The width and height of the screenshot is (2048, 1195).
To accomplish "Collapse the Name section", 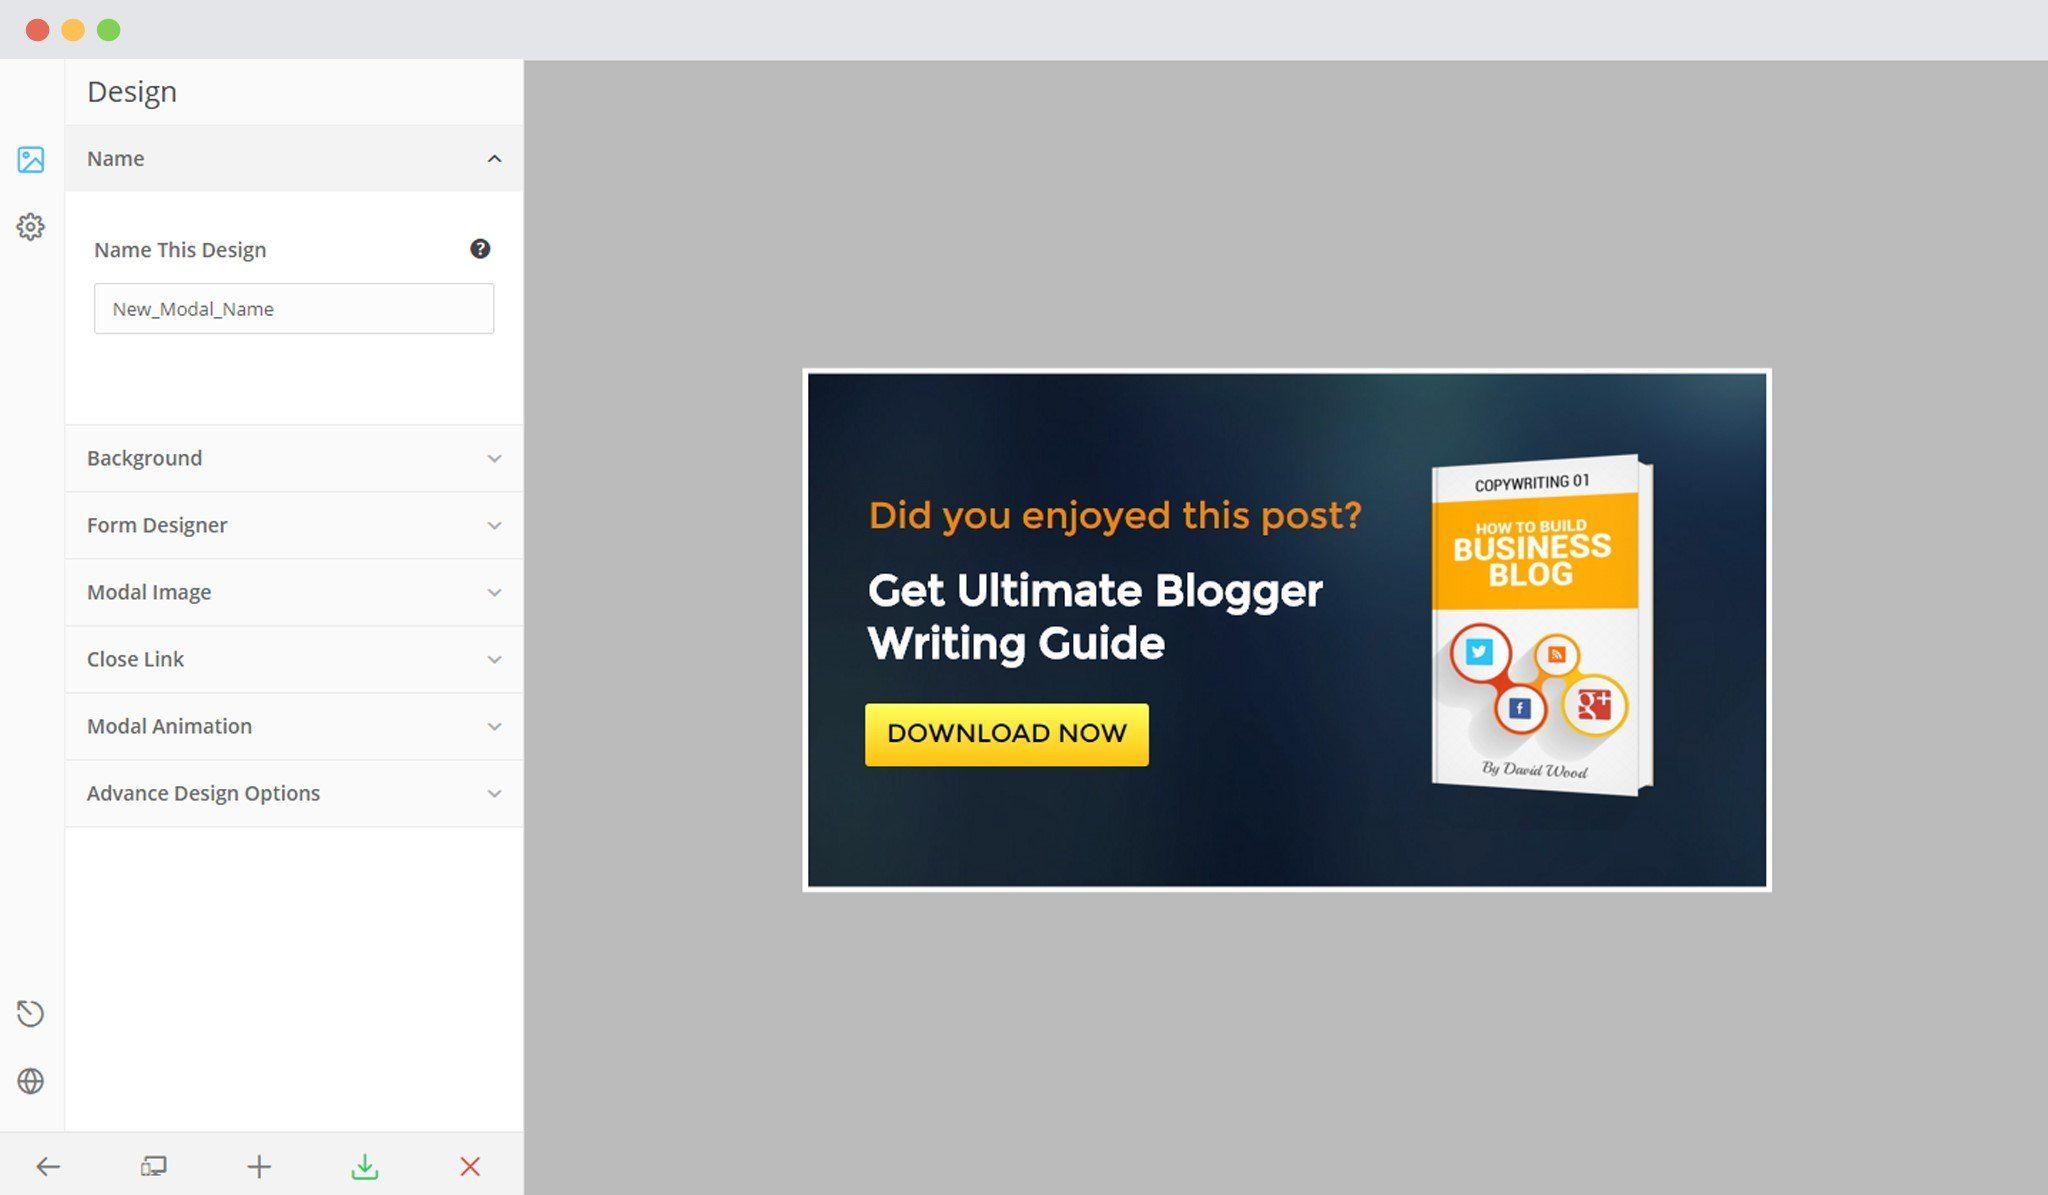I will tap(294, 158).
